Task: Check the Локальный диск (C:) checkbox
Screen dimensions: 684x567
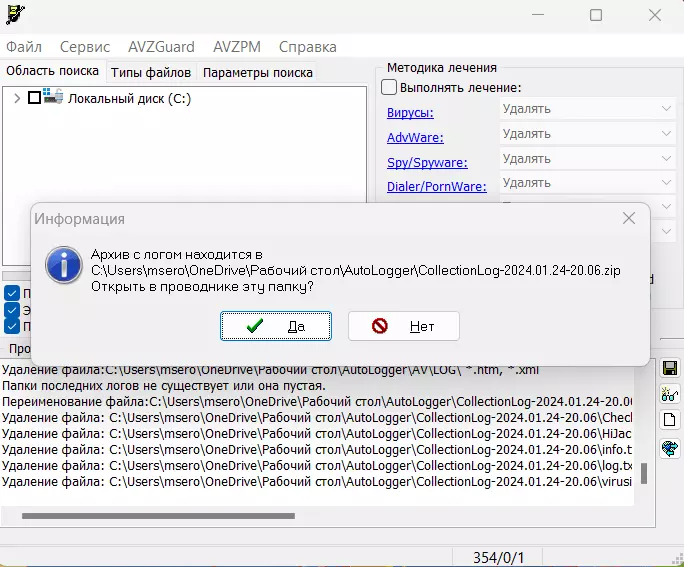Action: [35, 98]
